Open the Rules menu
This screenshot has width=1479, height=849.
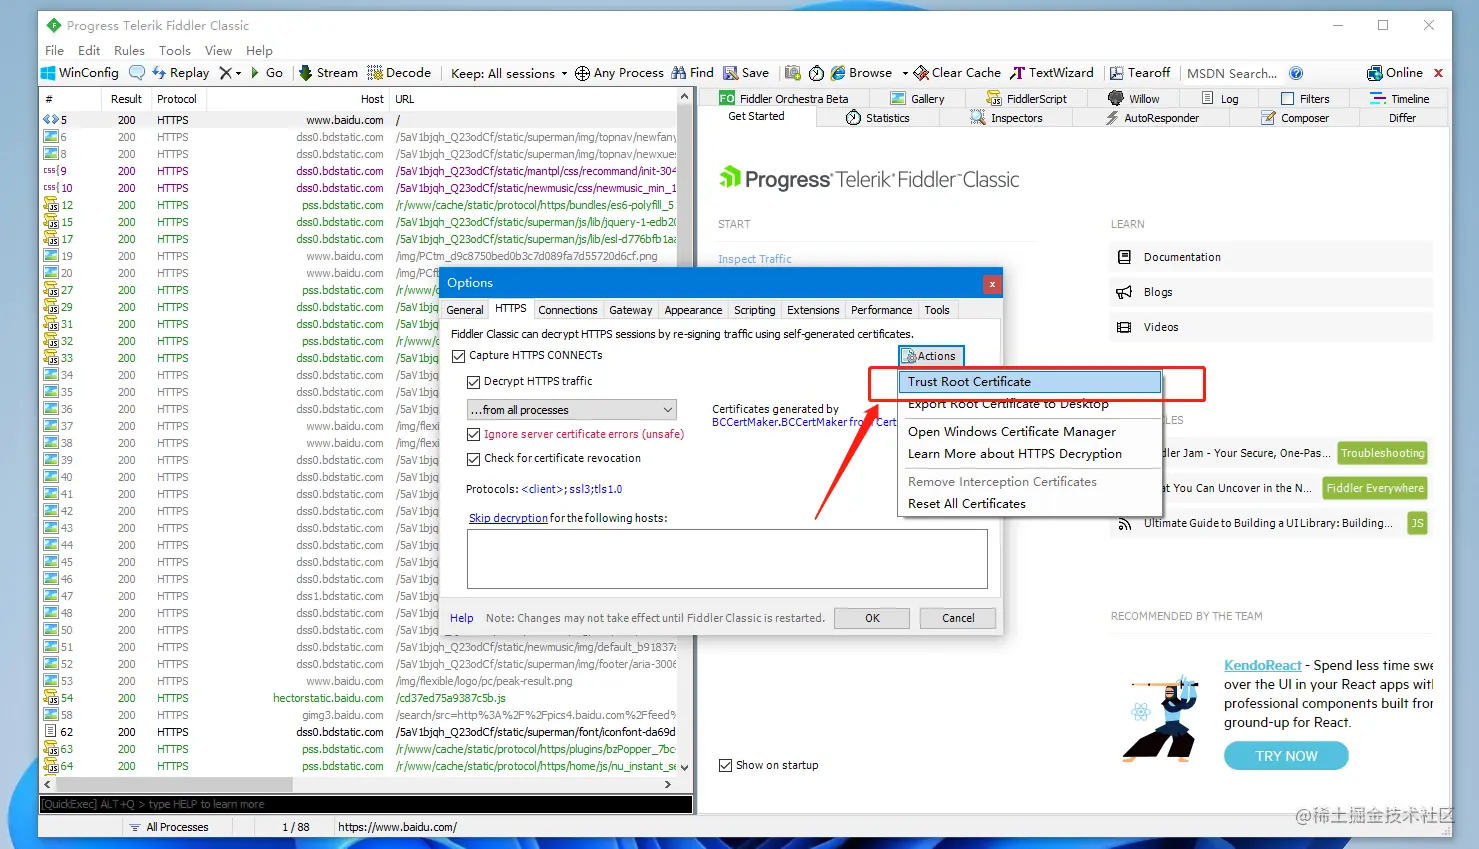click(129, 50)
